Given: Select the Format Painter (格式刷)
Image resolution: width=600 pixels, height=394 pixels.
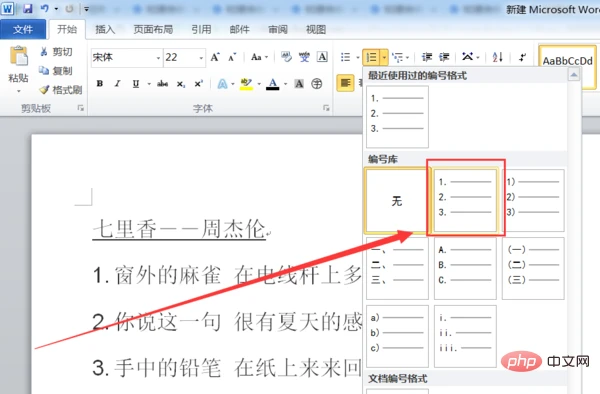Looking at the screenshot, I should pyautogui.click(x=61, y=90).
